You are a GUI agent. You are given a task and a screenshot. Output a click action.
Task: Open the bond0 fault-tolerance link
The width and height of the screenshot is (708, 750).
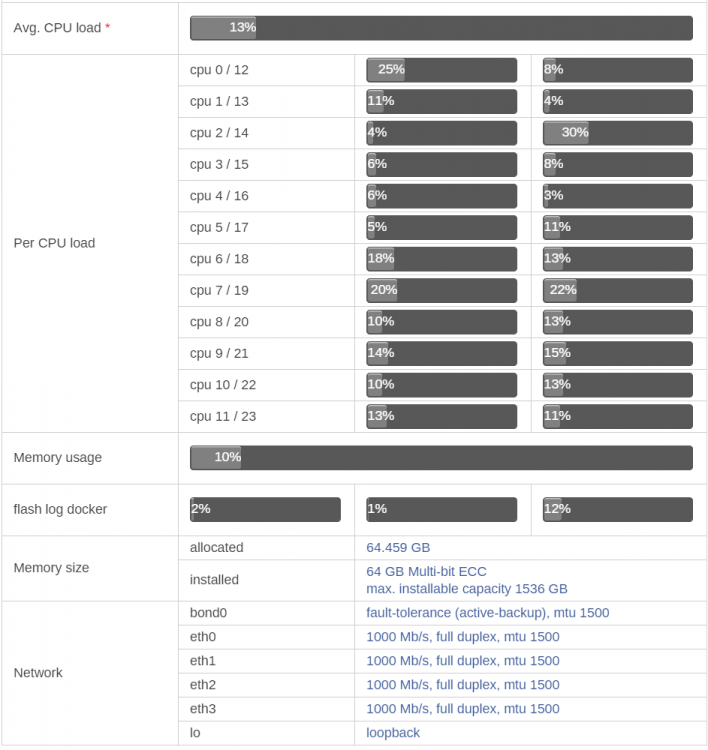[x=487, y=613]
